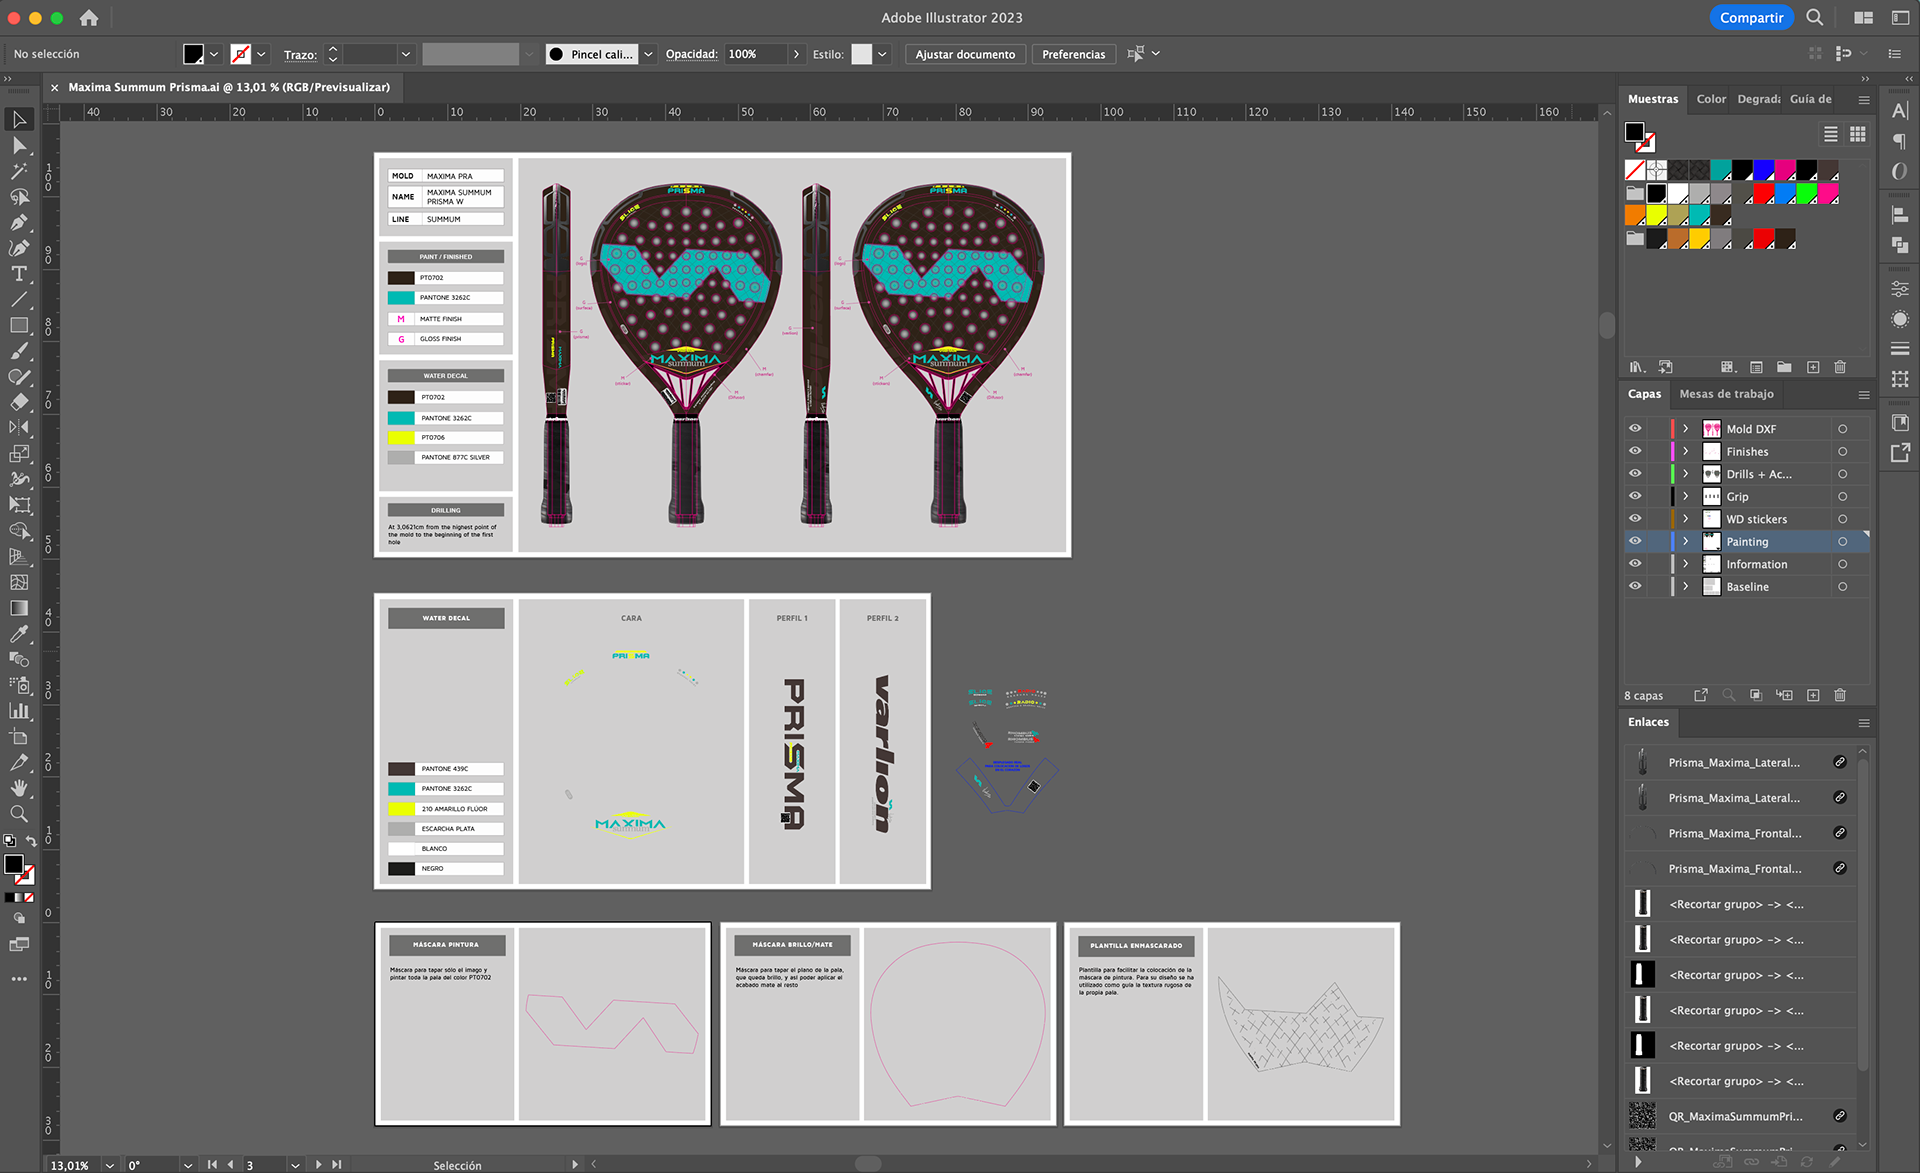Select the Pen tool

click(19, 223)
